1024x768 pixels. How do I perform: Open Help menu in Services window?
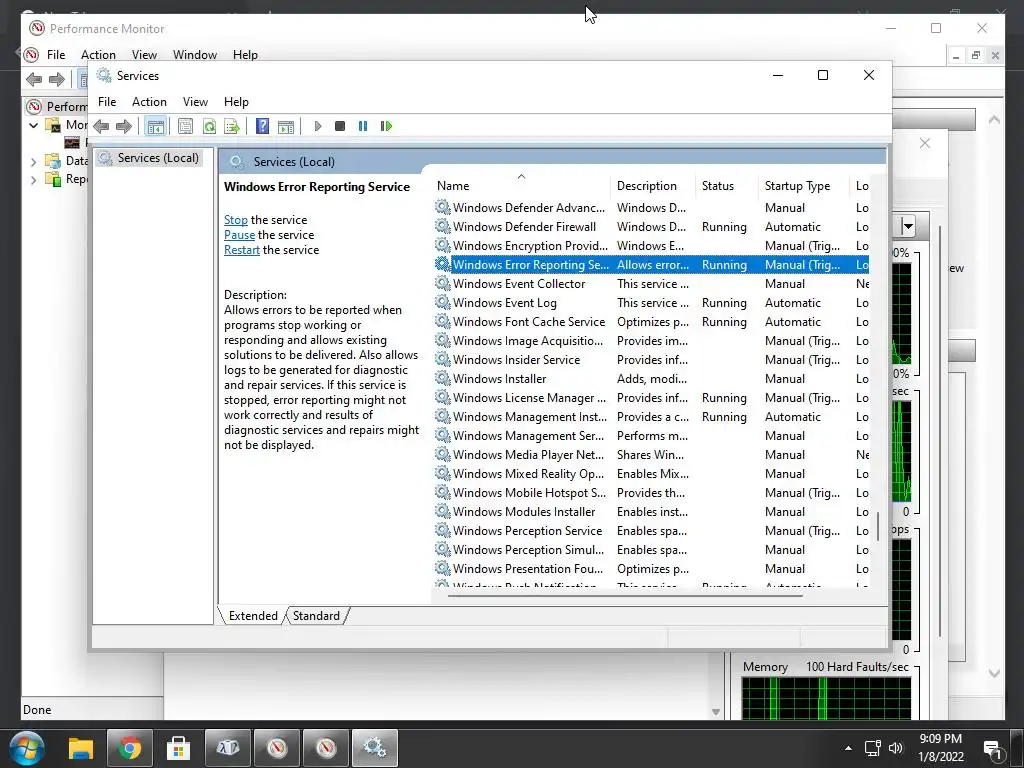[x=236, y=102]
